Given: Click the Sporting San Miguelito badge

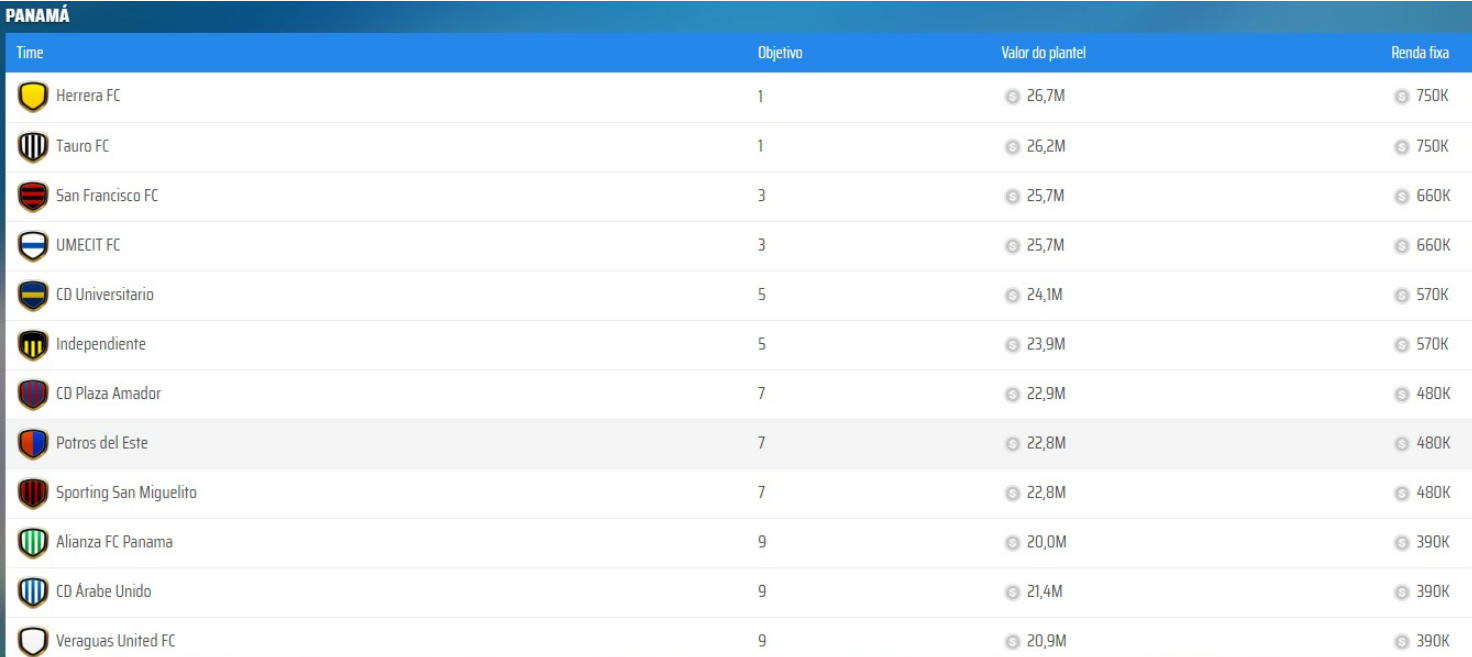Looking at the screenshot, I should coord(33,493).
